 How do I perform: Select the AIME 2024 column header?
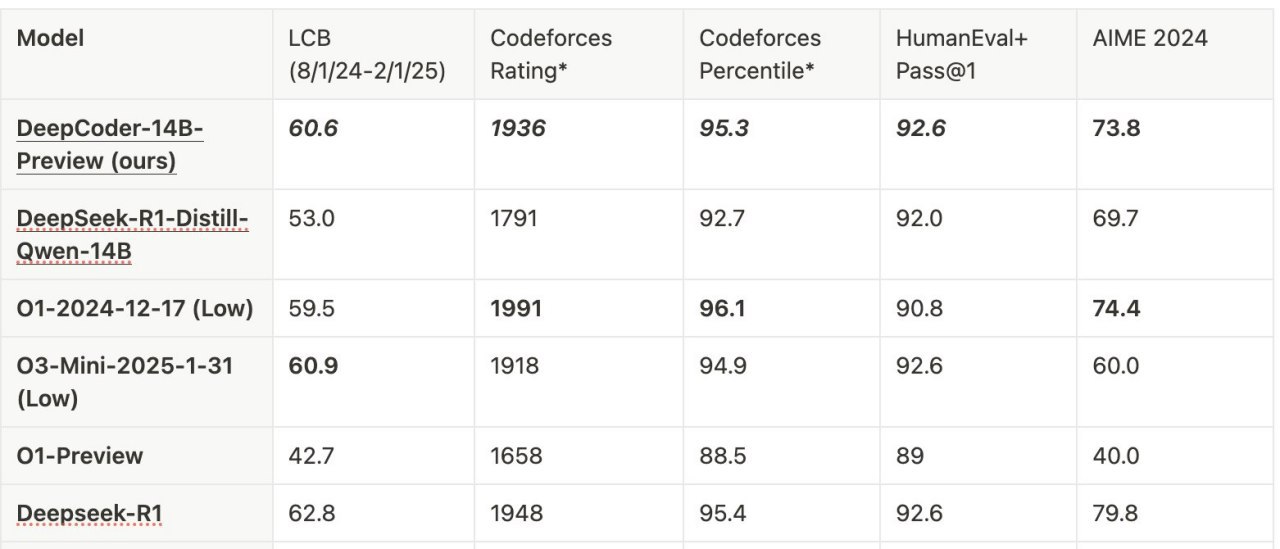(x=1151, y=39)
